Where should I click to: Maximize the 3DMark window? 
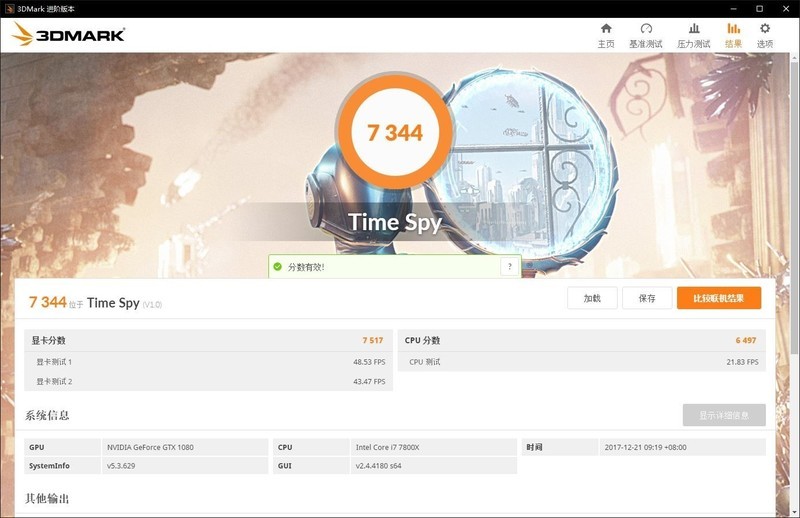point(759,9)
